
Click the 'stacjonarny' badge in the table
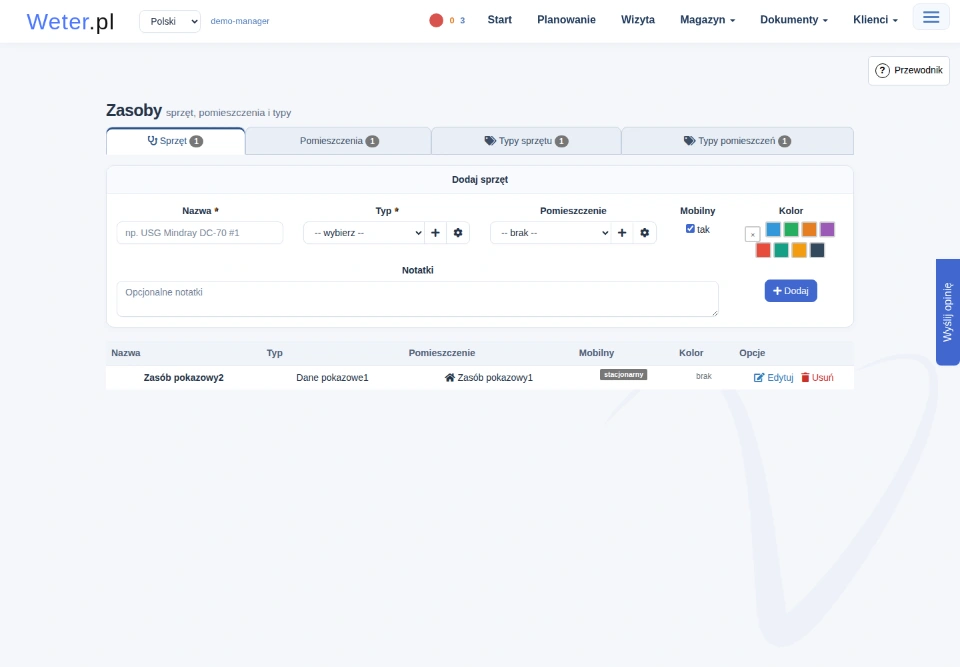[x=623, y=375]
